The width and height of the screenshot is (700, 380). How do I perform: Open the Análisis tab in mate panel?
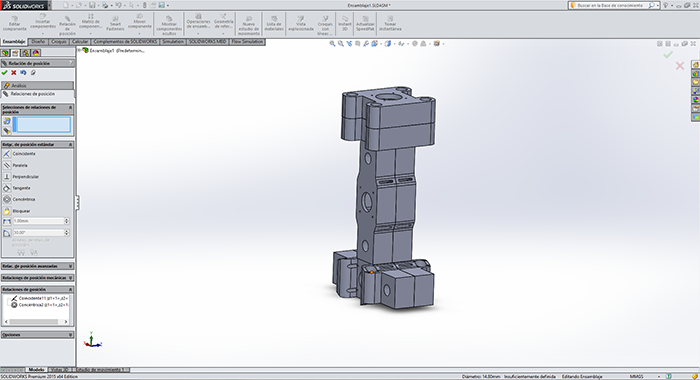(x=38, y=85)
